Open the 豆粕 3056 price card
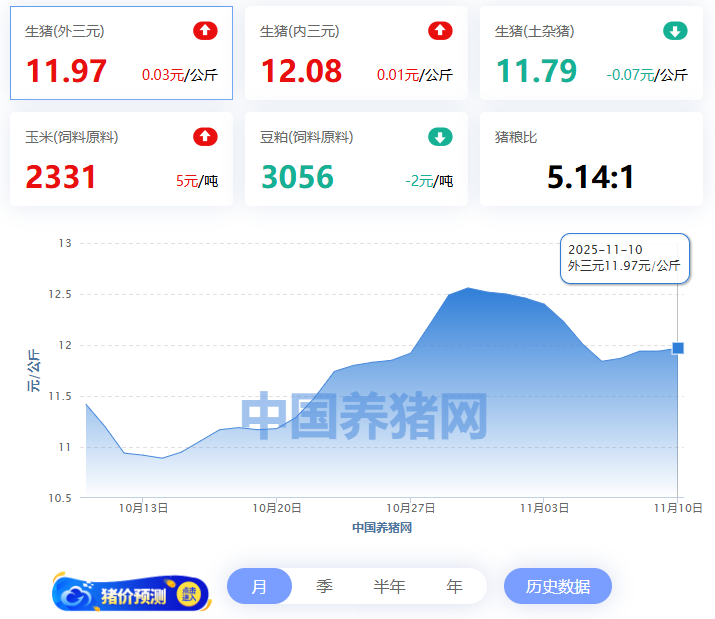The width and height of the screenshot is (715, 619). click(x=355, y=159)
